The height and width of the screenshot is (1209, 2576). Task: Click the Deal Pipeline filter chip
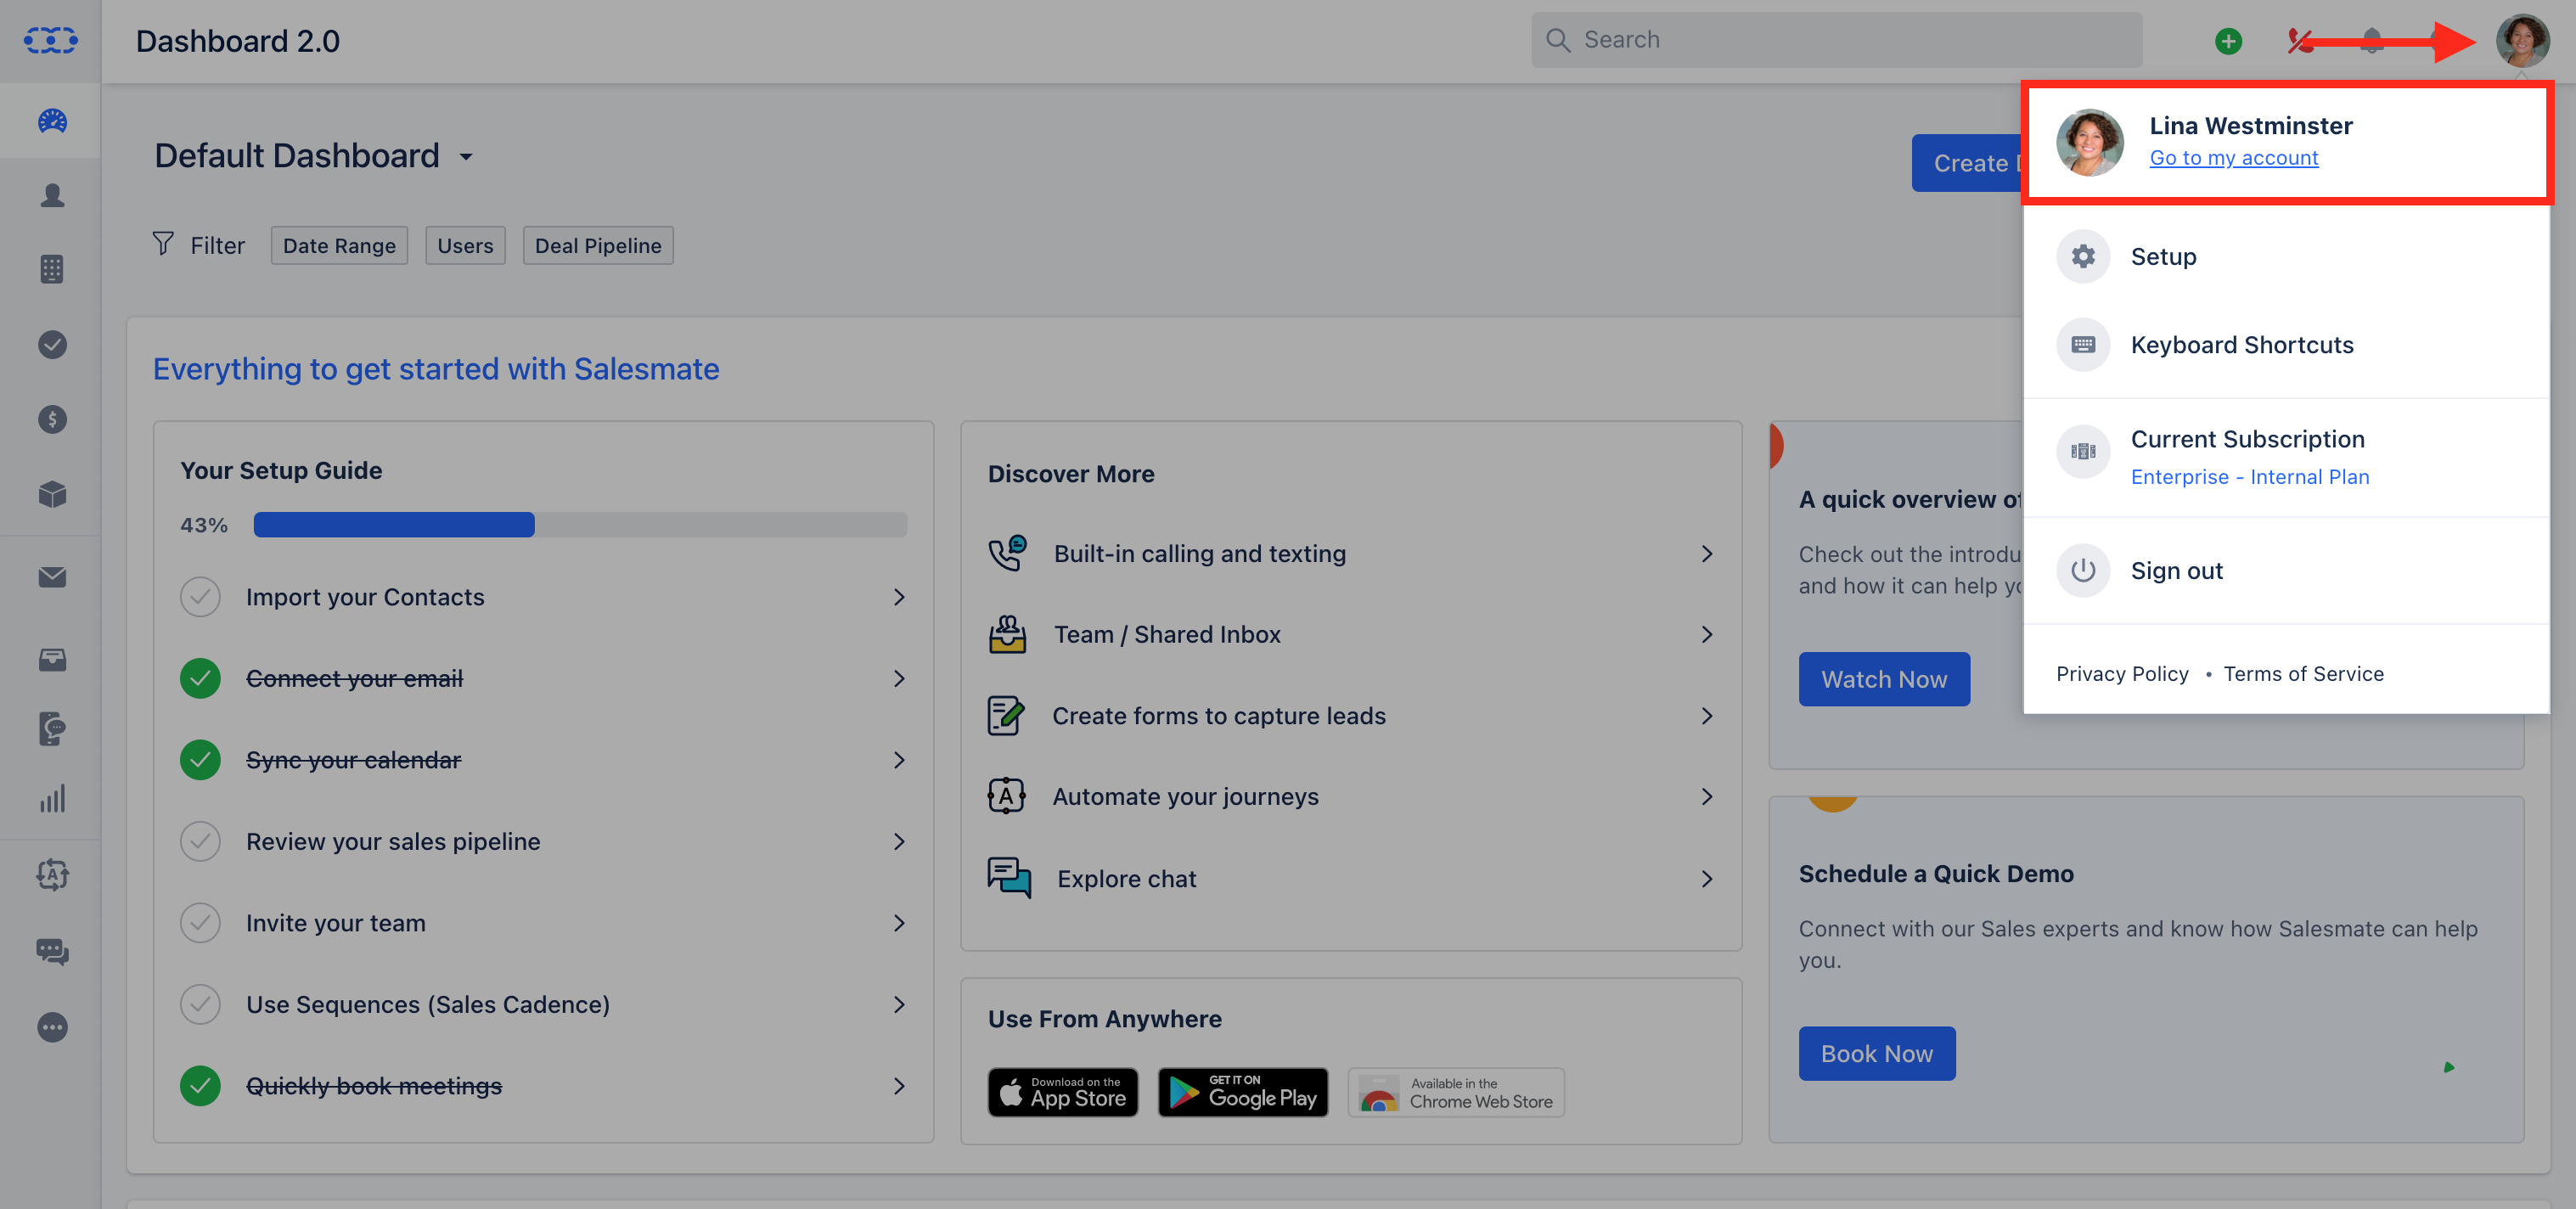[x=598, y=246]
